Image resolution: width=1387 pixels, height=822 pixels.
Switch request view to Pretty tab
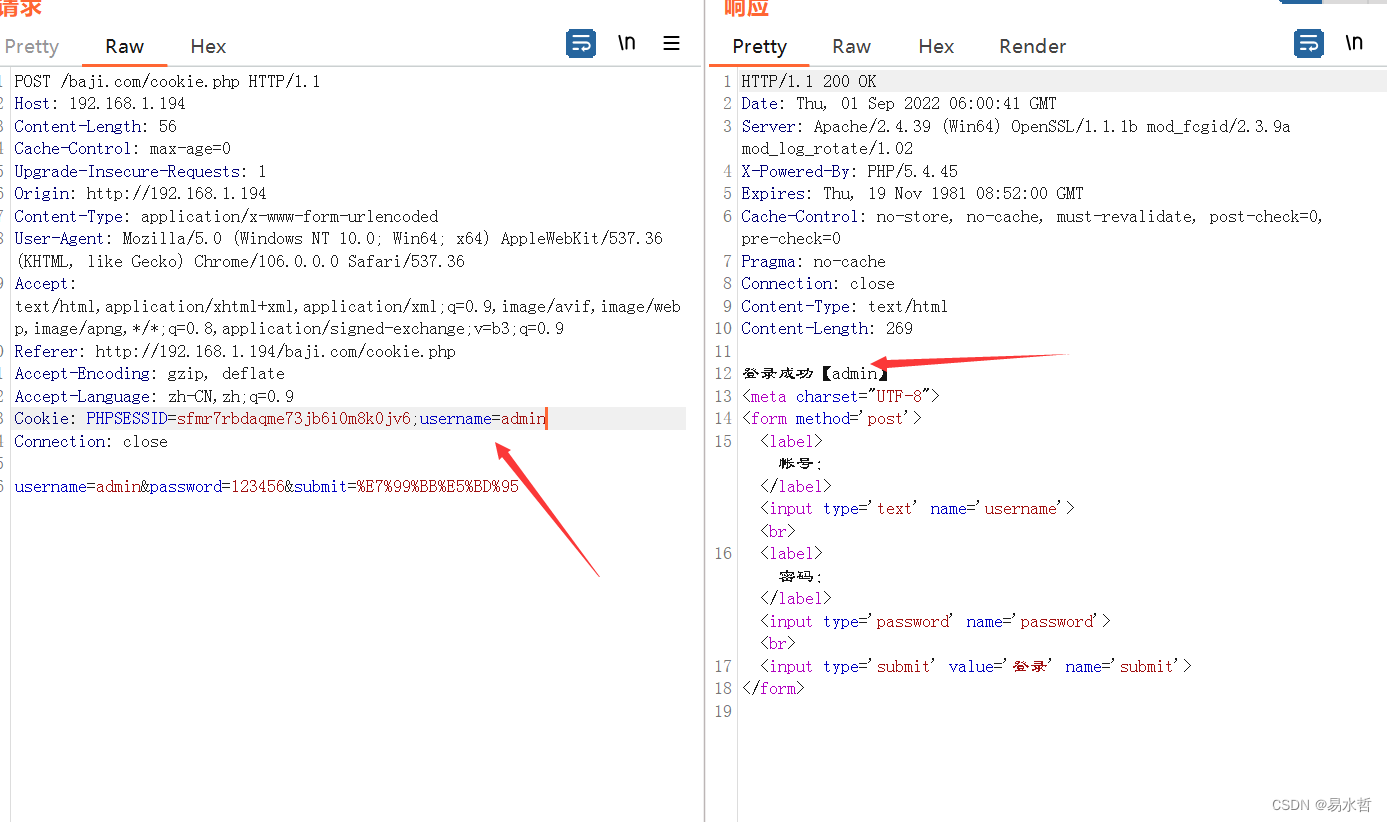(x=32, y=46)
